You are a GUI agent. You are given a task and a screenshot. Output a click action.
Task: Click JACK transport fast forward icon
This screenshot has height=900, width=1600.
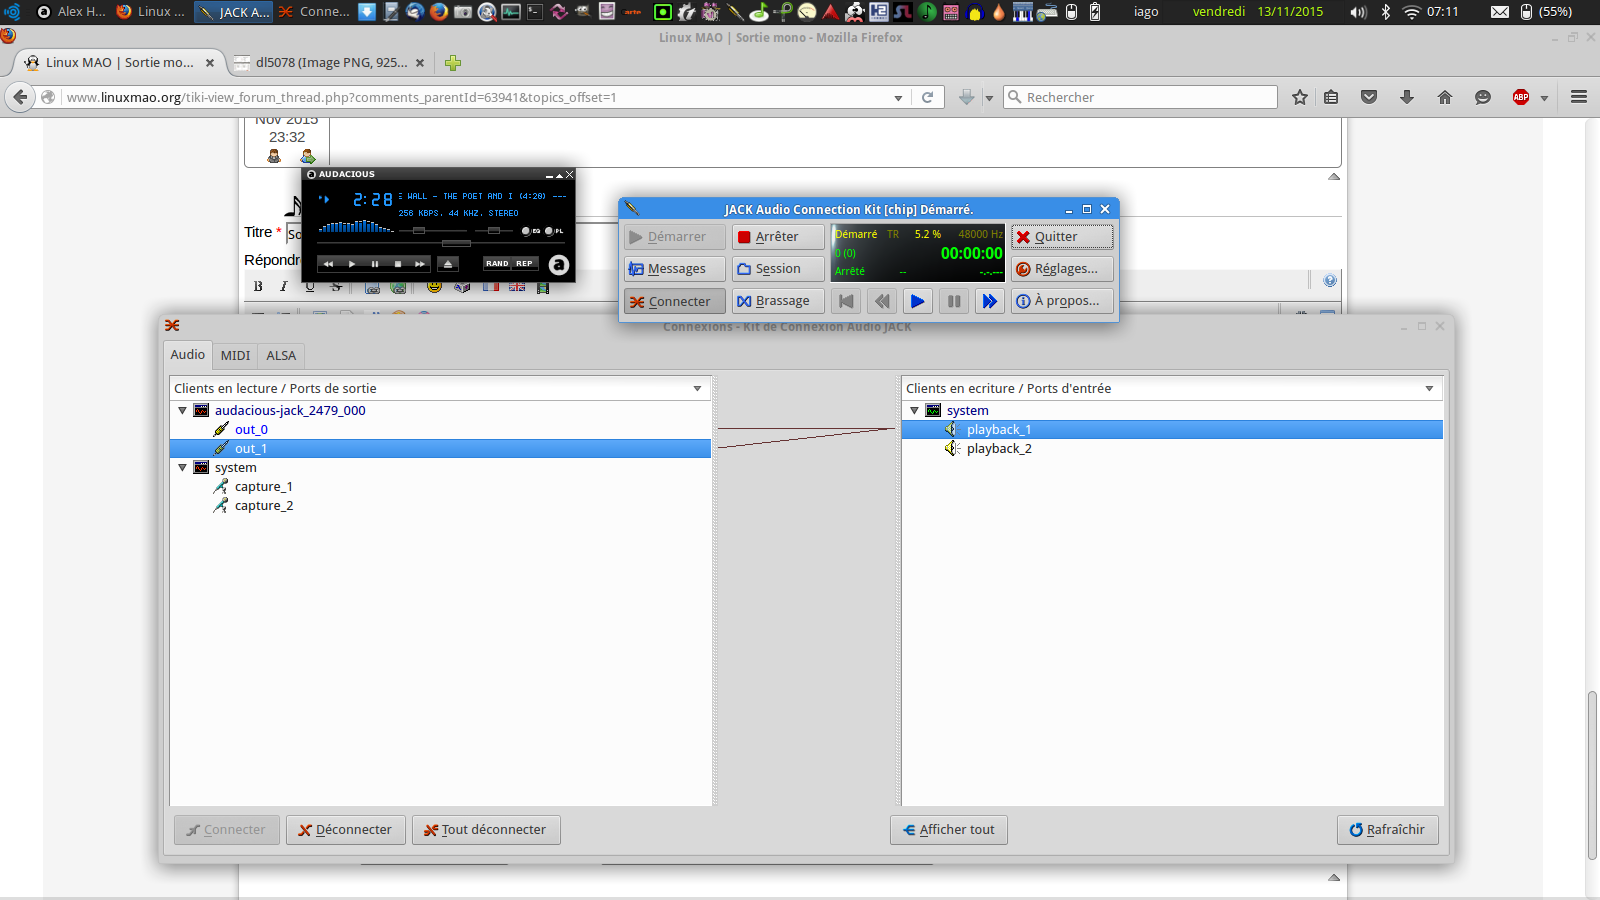990,301
